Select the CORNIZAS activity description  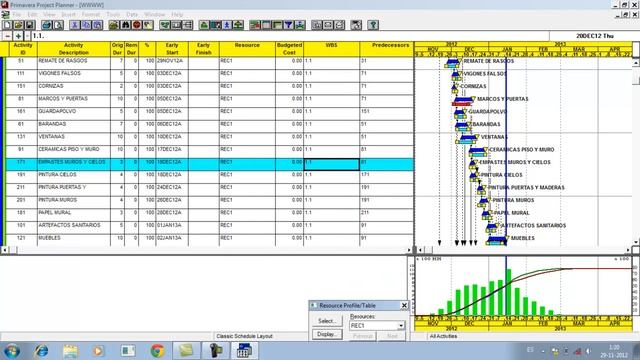click(x=51, y=86)
